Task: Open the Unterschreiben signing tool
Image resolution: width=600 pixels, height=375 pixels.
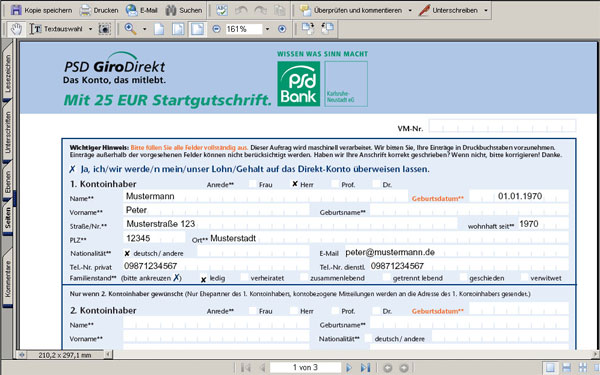Action: 448,10
